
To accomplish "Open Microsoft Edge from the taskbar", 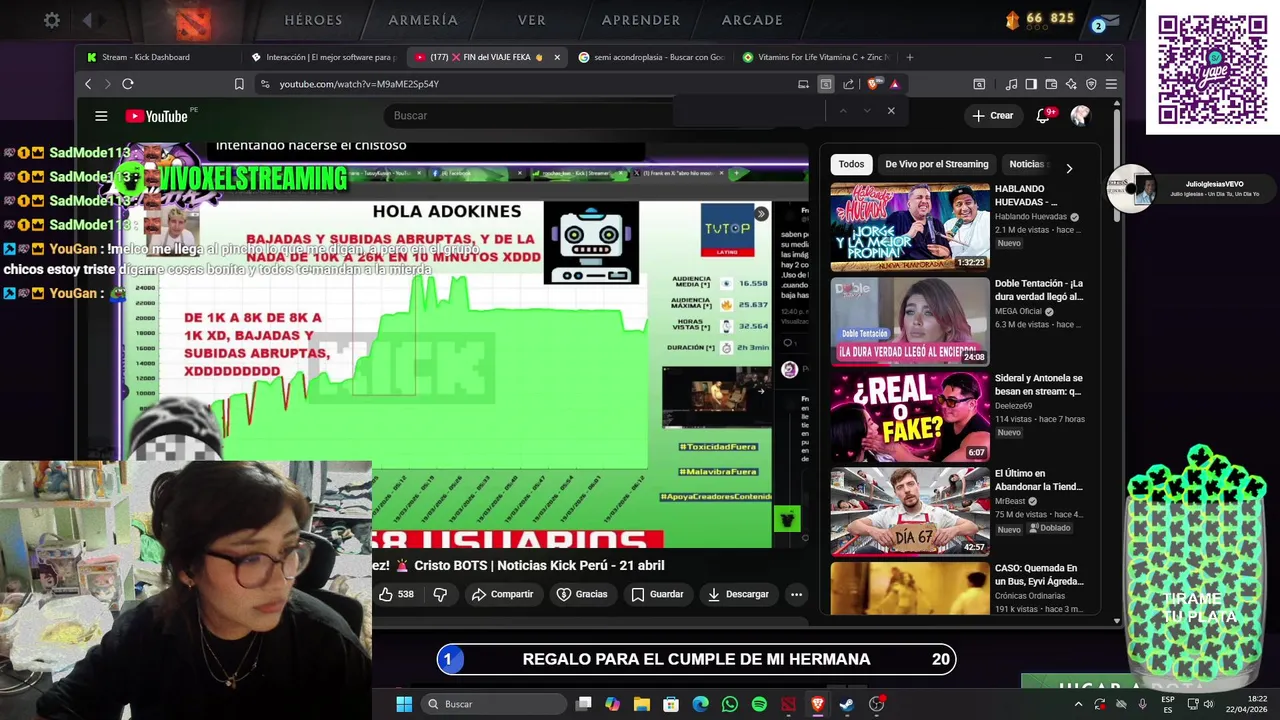I will coord(700,704).
